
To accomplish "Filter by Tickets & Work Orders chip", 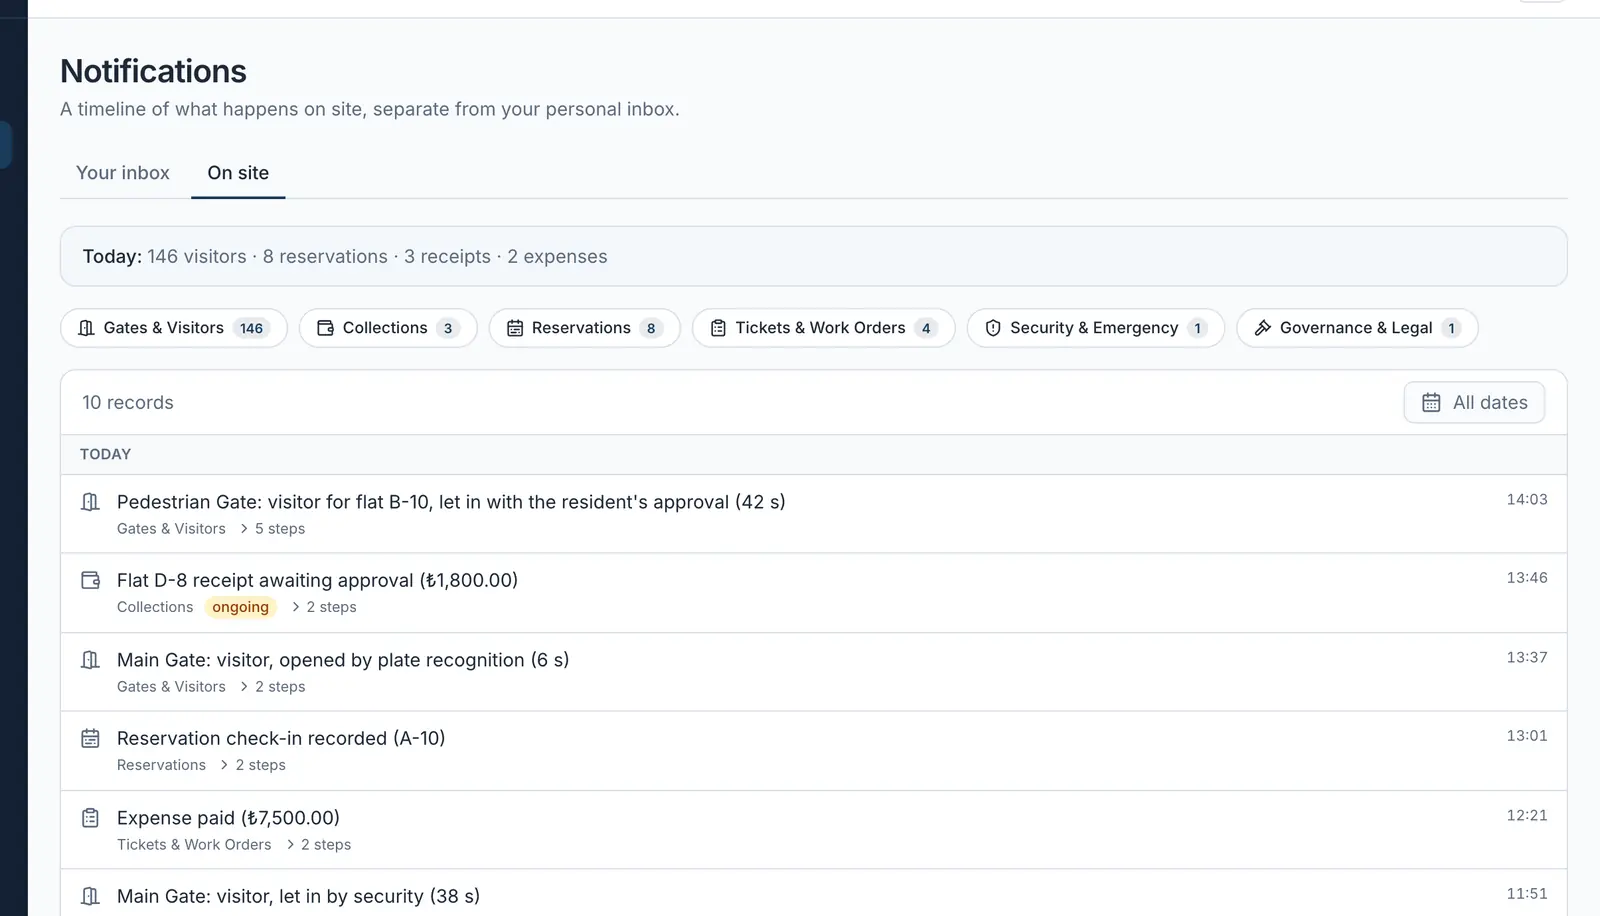I will [823, 328].
